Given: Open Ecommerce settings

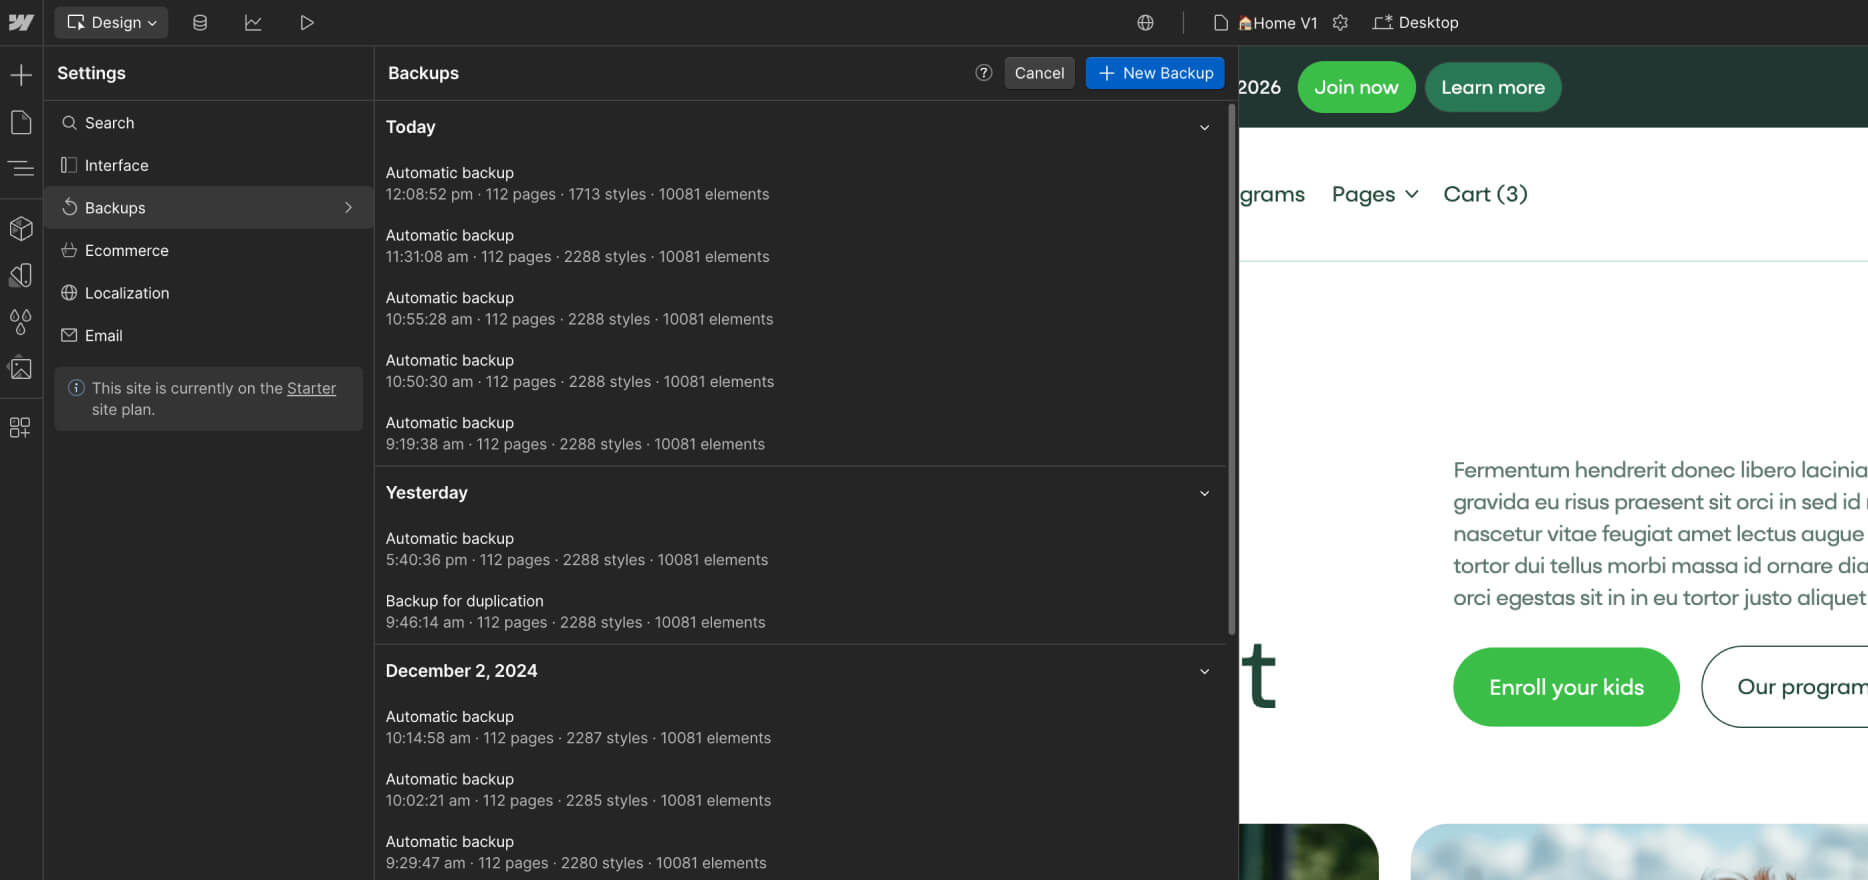Looking at the screenshot, I should (x=208, y=250).
